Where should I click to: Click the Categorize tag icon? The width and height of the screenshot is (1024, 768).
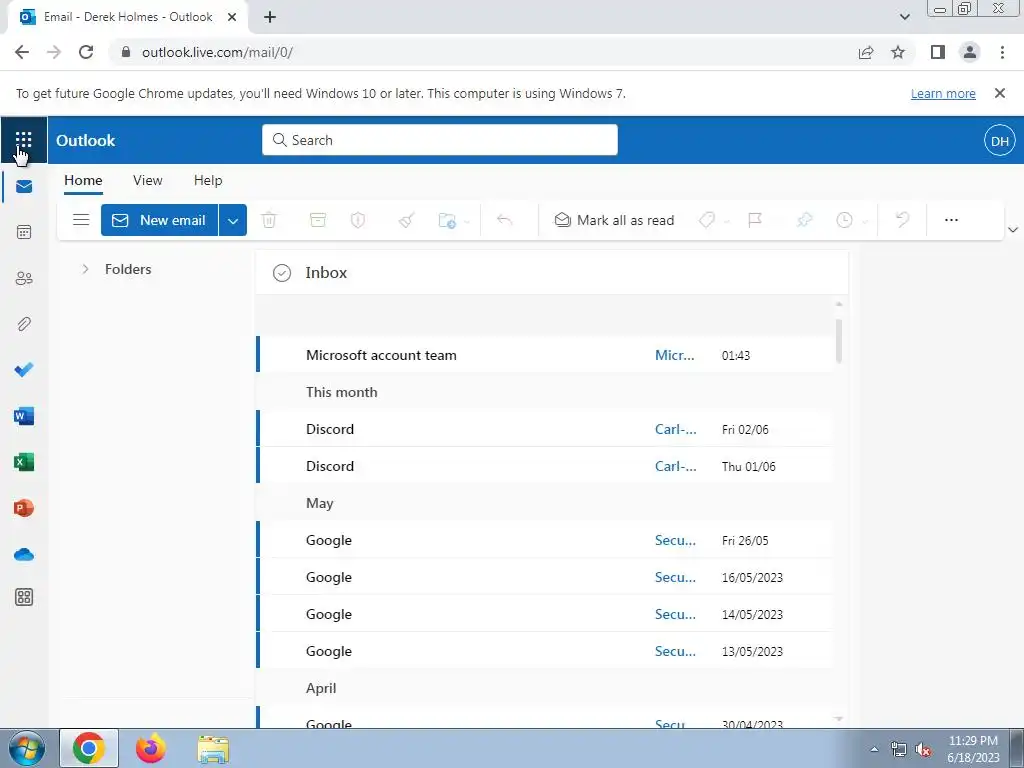(707, 220)
